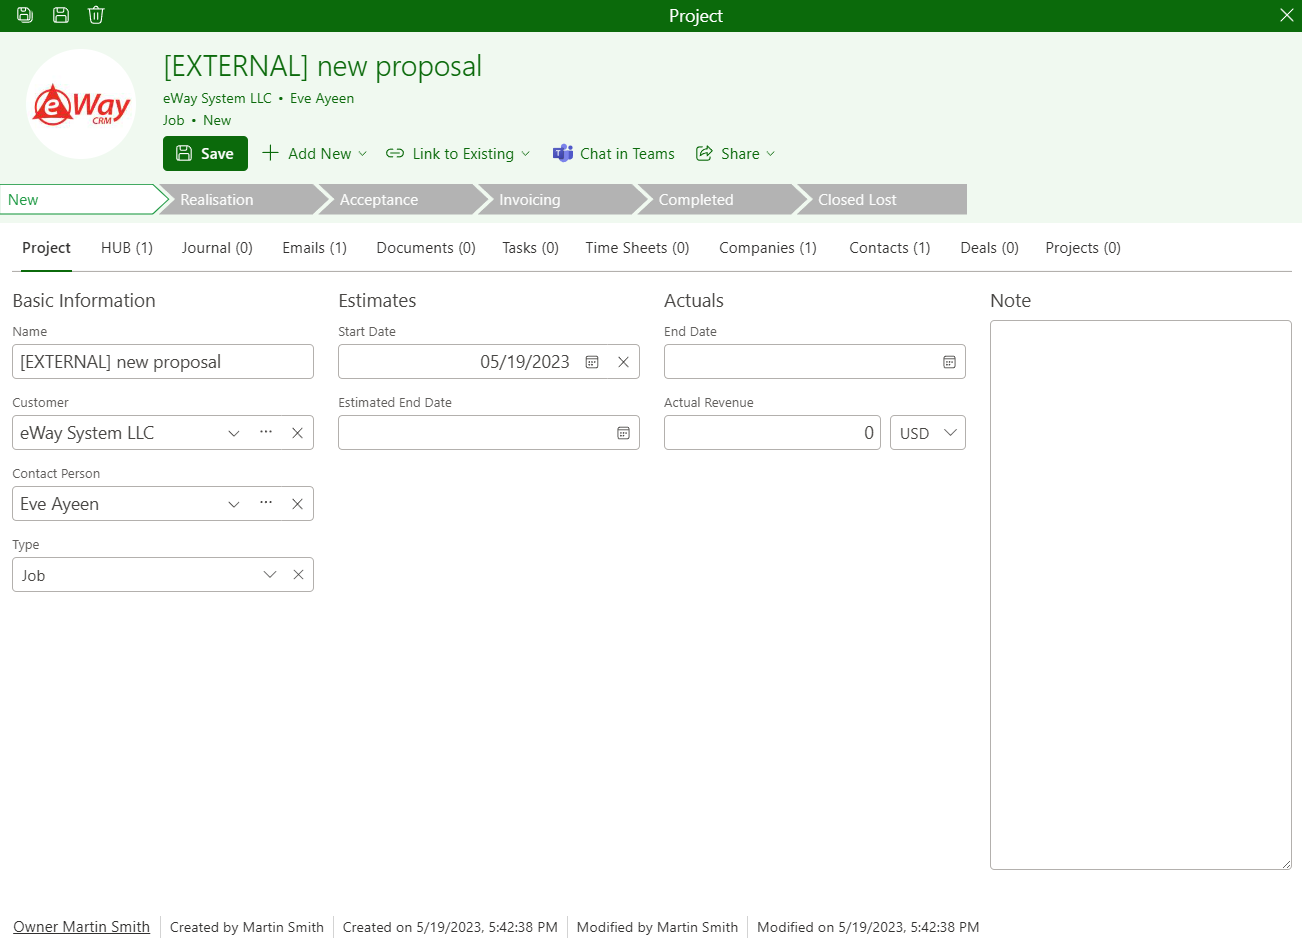Select the Project tab

click(46, 248)
